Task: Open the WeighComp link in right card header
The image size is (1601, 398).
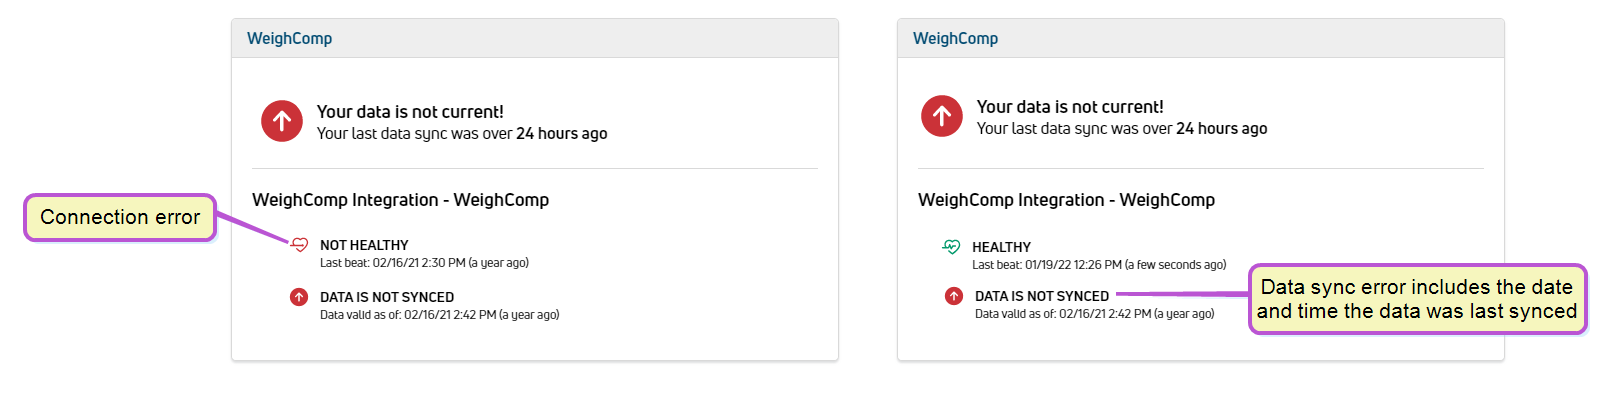Action: tap(956, 38)
